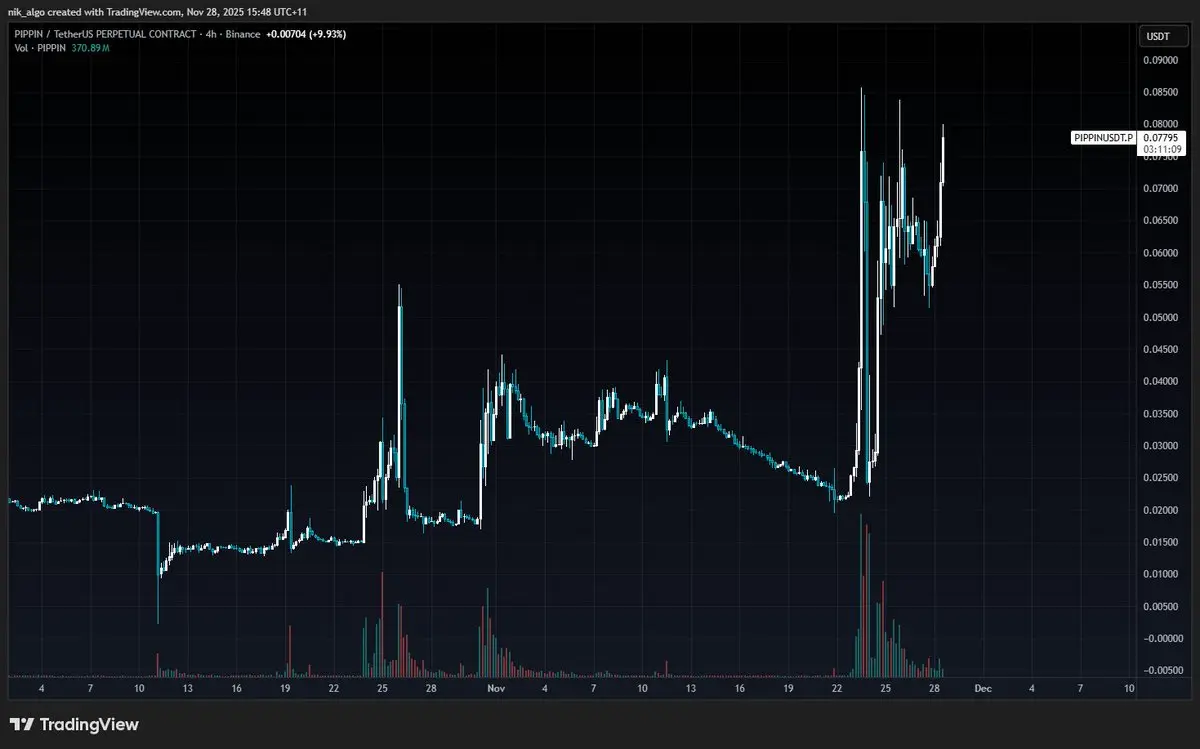The width and height of the screenshot is (1200, 749).
Task: Click the 0.04000 price axis label
Action: 1162,381
